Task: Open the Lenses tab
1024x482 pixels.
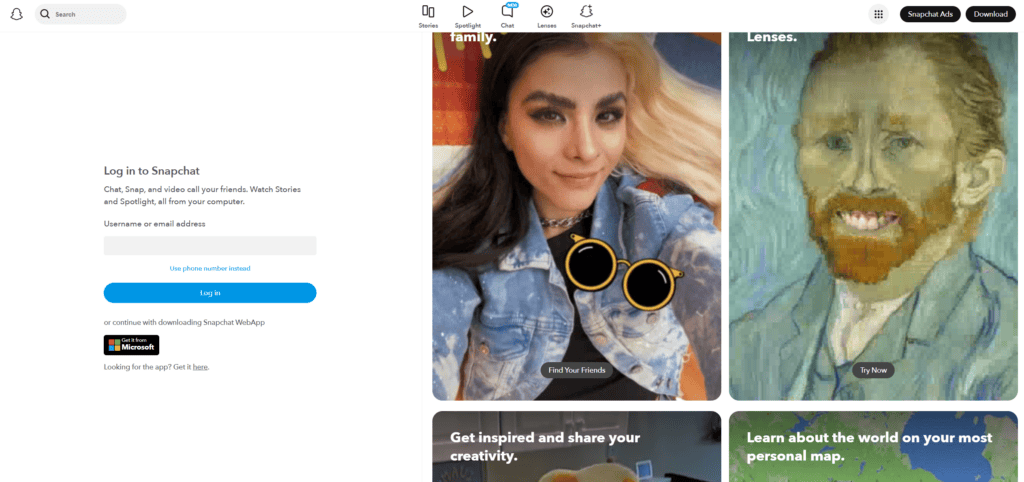Action: (547, 16)
